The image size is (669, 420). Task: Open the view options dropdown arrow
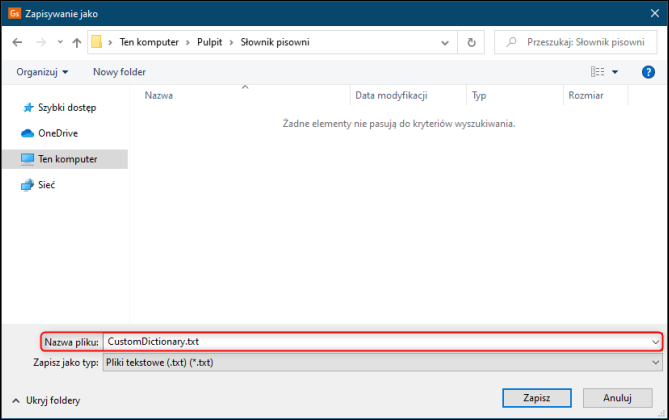615,72
